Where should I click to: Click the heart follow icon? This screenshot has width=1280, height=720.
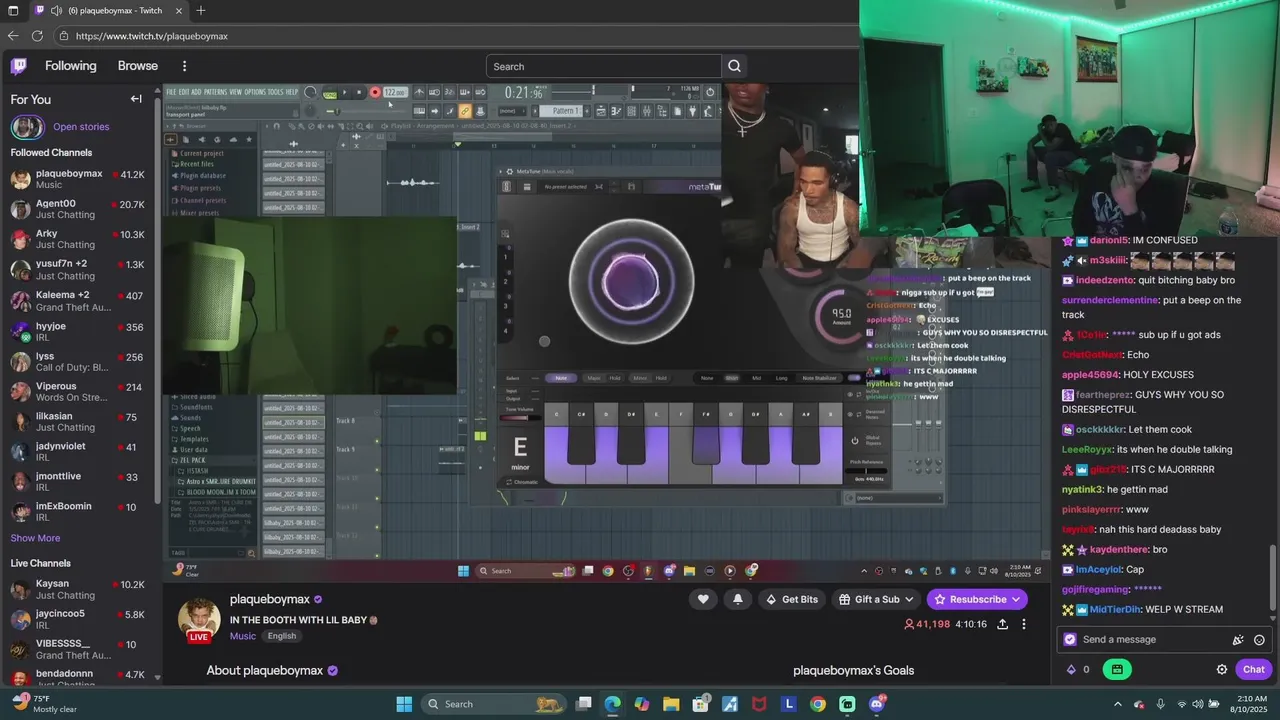(x=703, y=599)
